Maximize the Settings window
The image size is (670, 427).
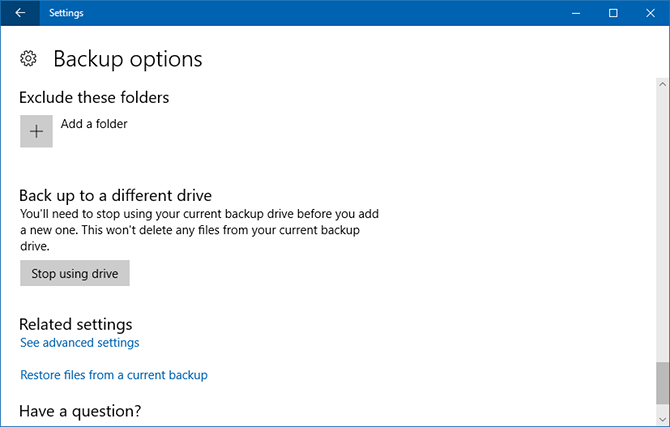coord(613,13)
